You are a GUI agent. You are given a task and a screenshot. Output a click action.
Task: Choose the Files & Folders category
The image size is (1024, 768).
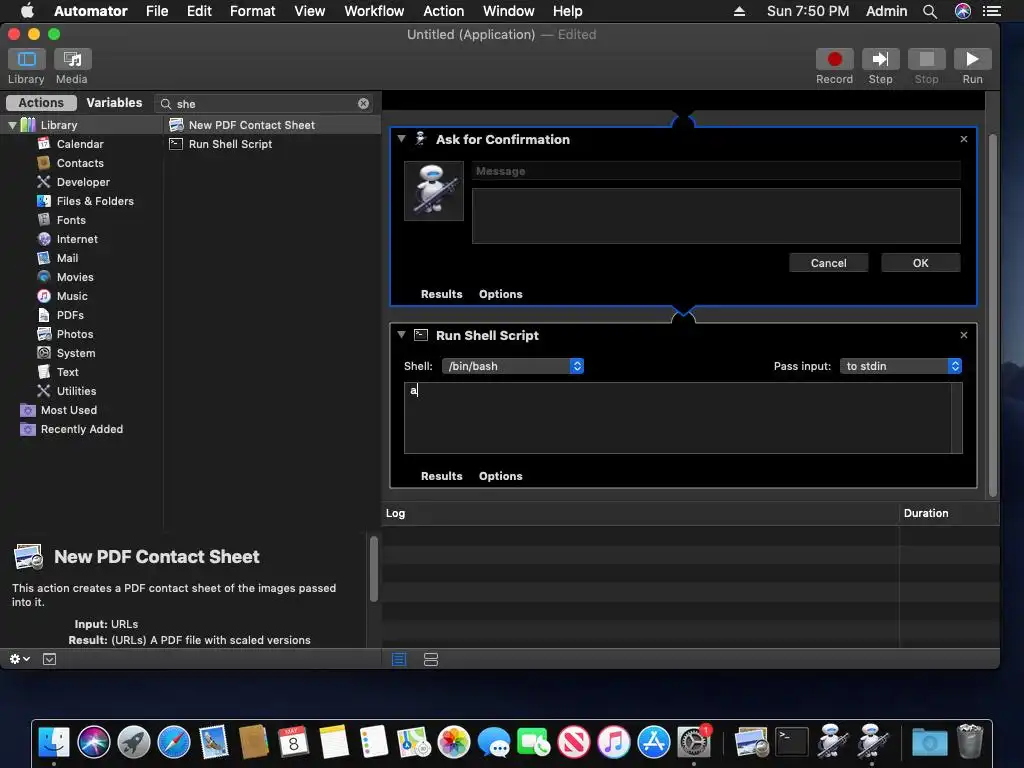coord(95,200)
